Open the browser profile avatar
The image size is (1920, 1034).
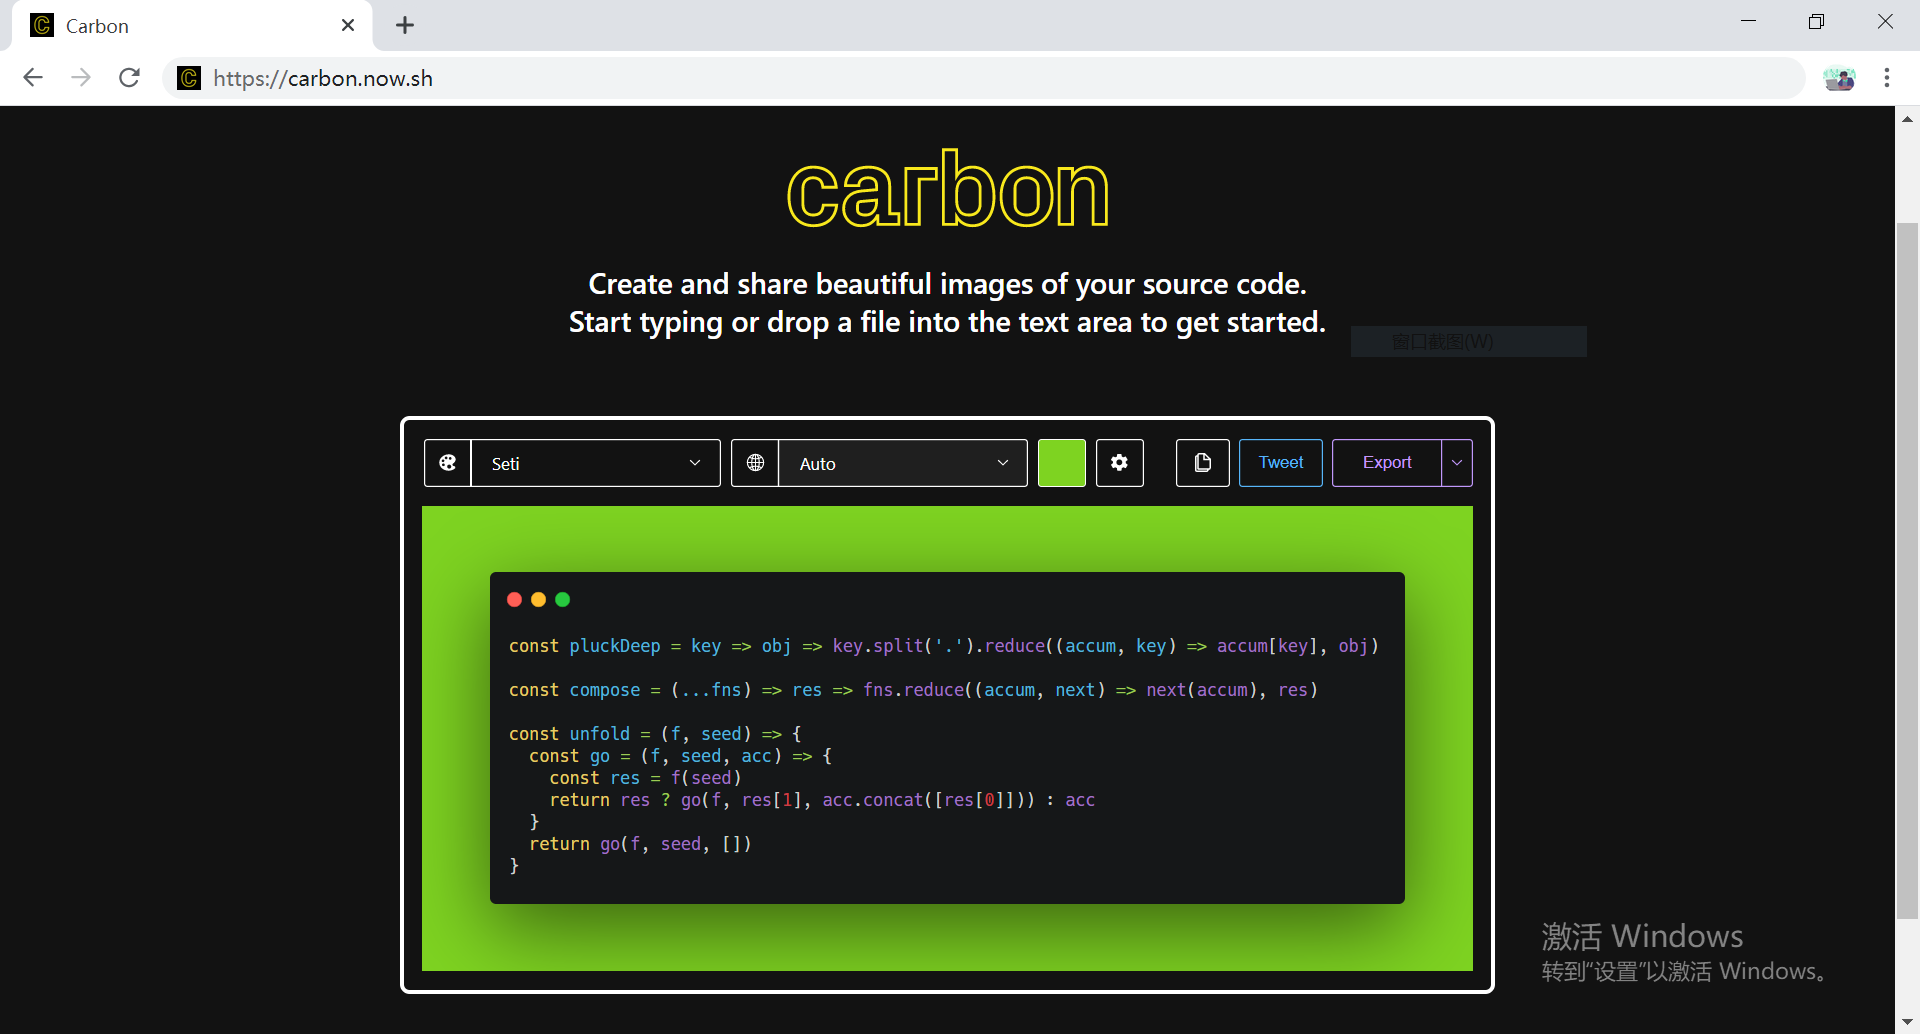1838,78
